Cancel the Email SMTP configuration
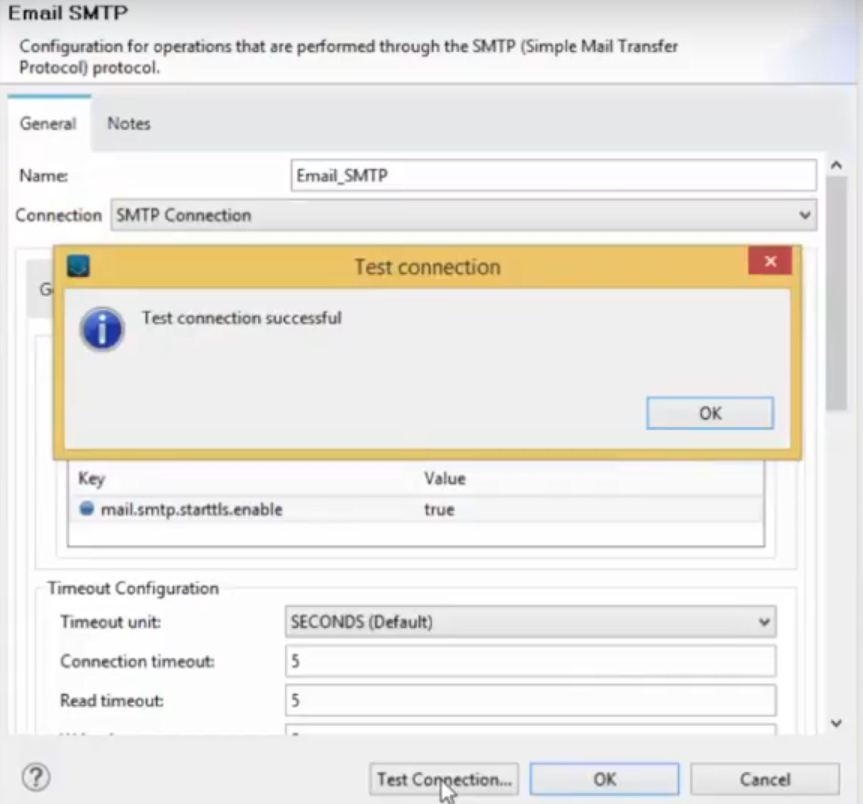863x804 pixels. (x=764, y=778)
